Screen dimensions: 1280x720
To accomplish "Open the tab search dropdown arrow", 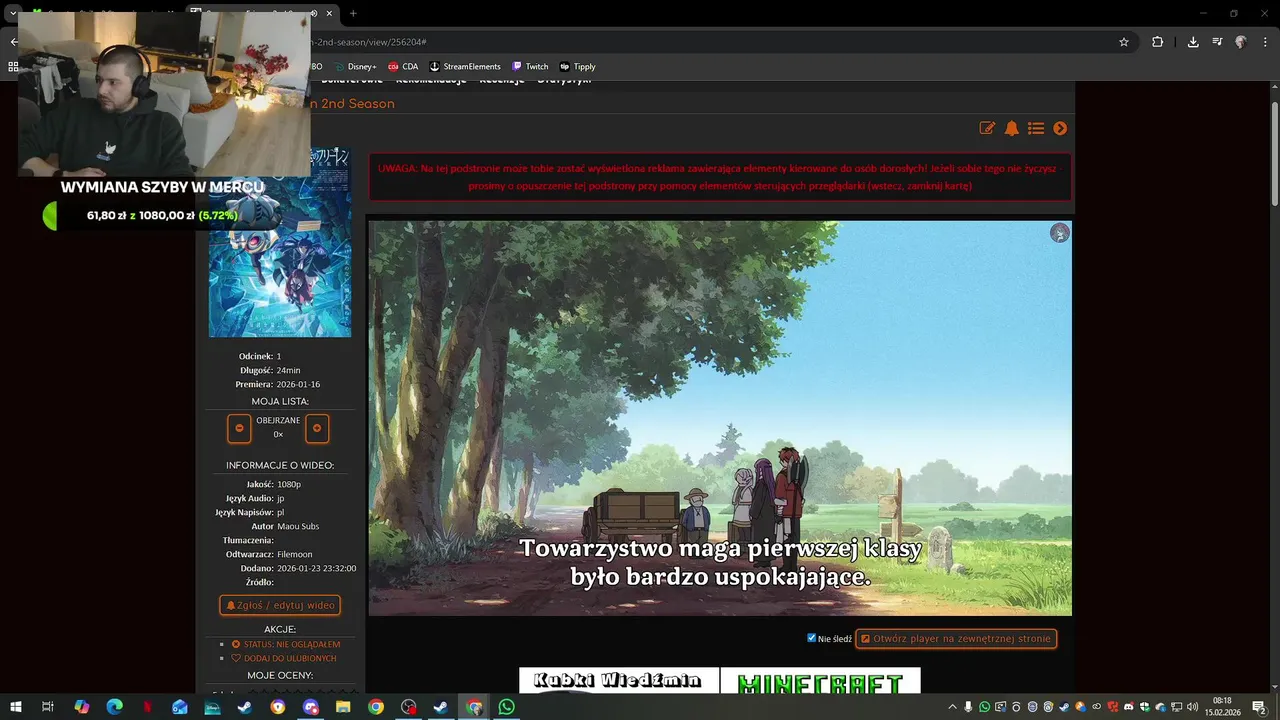I will click(13, 13).
